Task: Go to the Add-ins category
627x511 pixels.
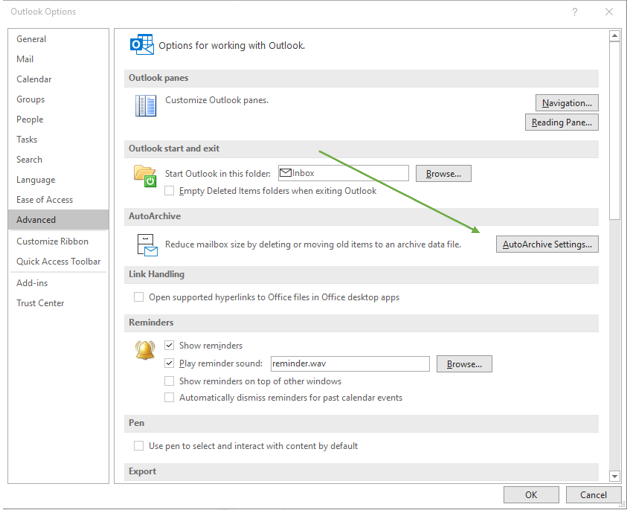Action: point(58,283)
